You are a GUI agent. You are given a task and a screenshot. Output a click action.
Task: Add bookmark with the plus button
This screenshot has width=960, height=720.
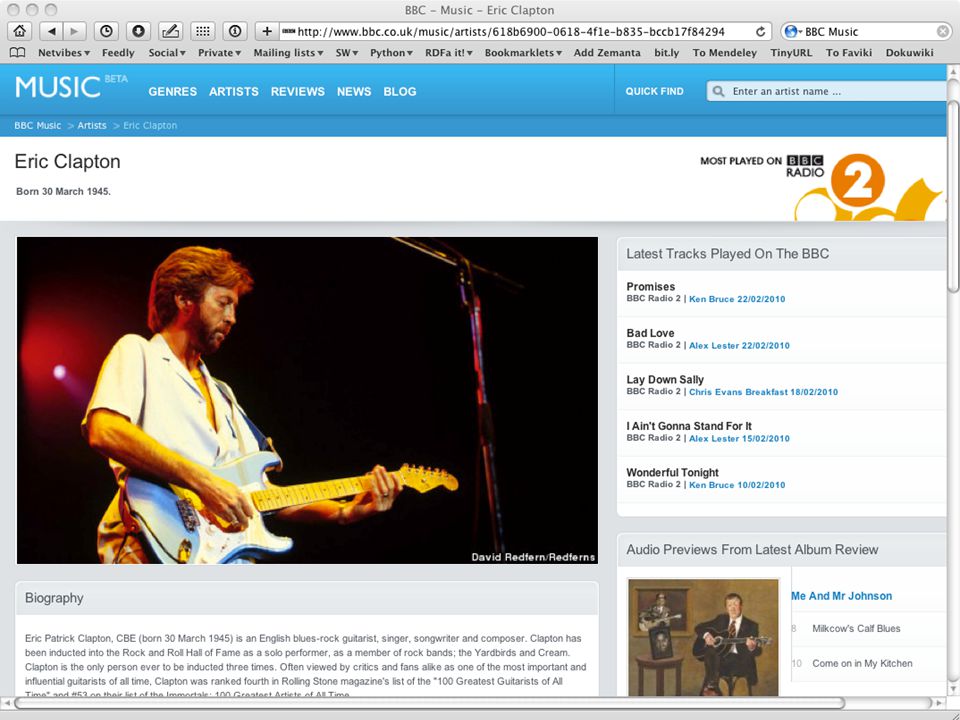(267, 31)
